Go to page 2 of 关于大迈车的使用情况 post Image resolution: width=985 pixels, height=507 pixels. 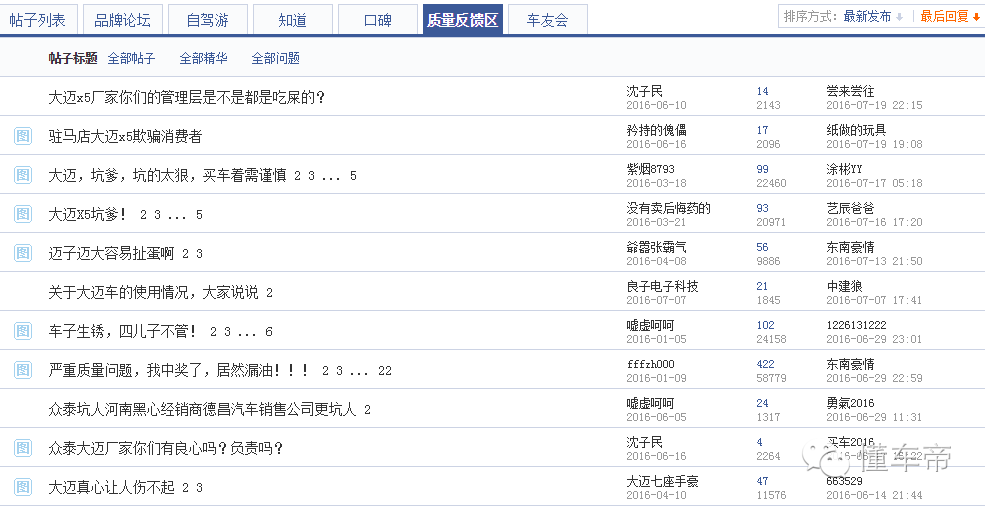pos(269,293)
